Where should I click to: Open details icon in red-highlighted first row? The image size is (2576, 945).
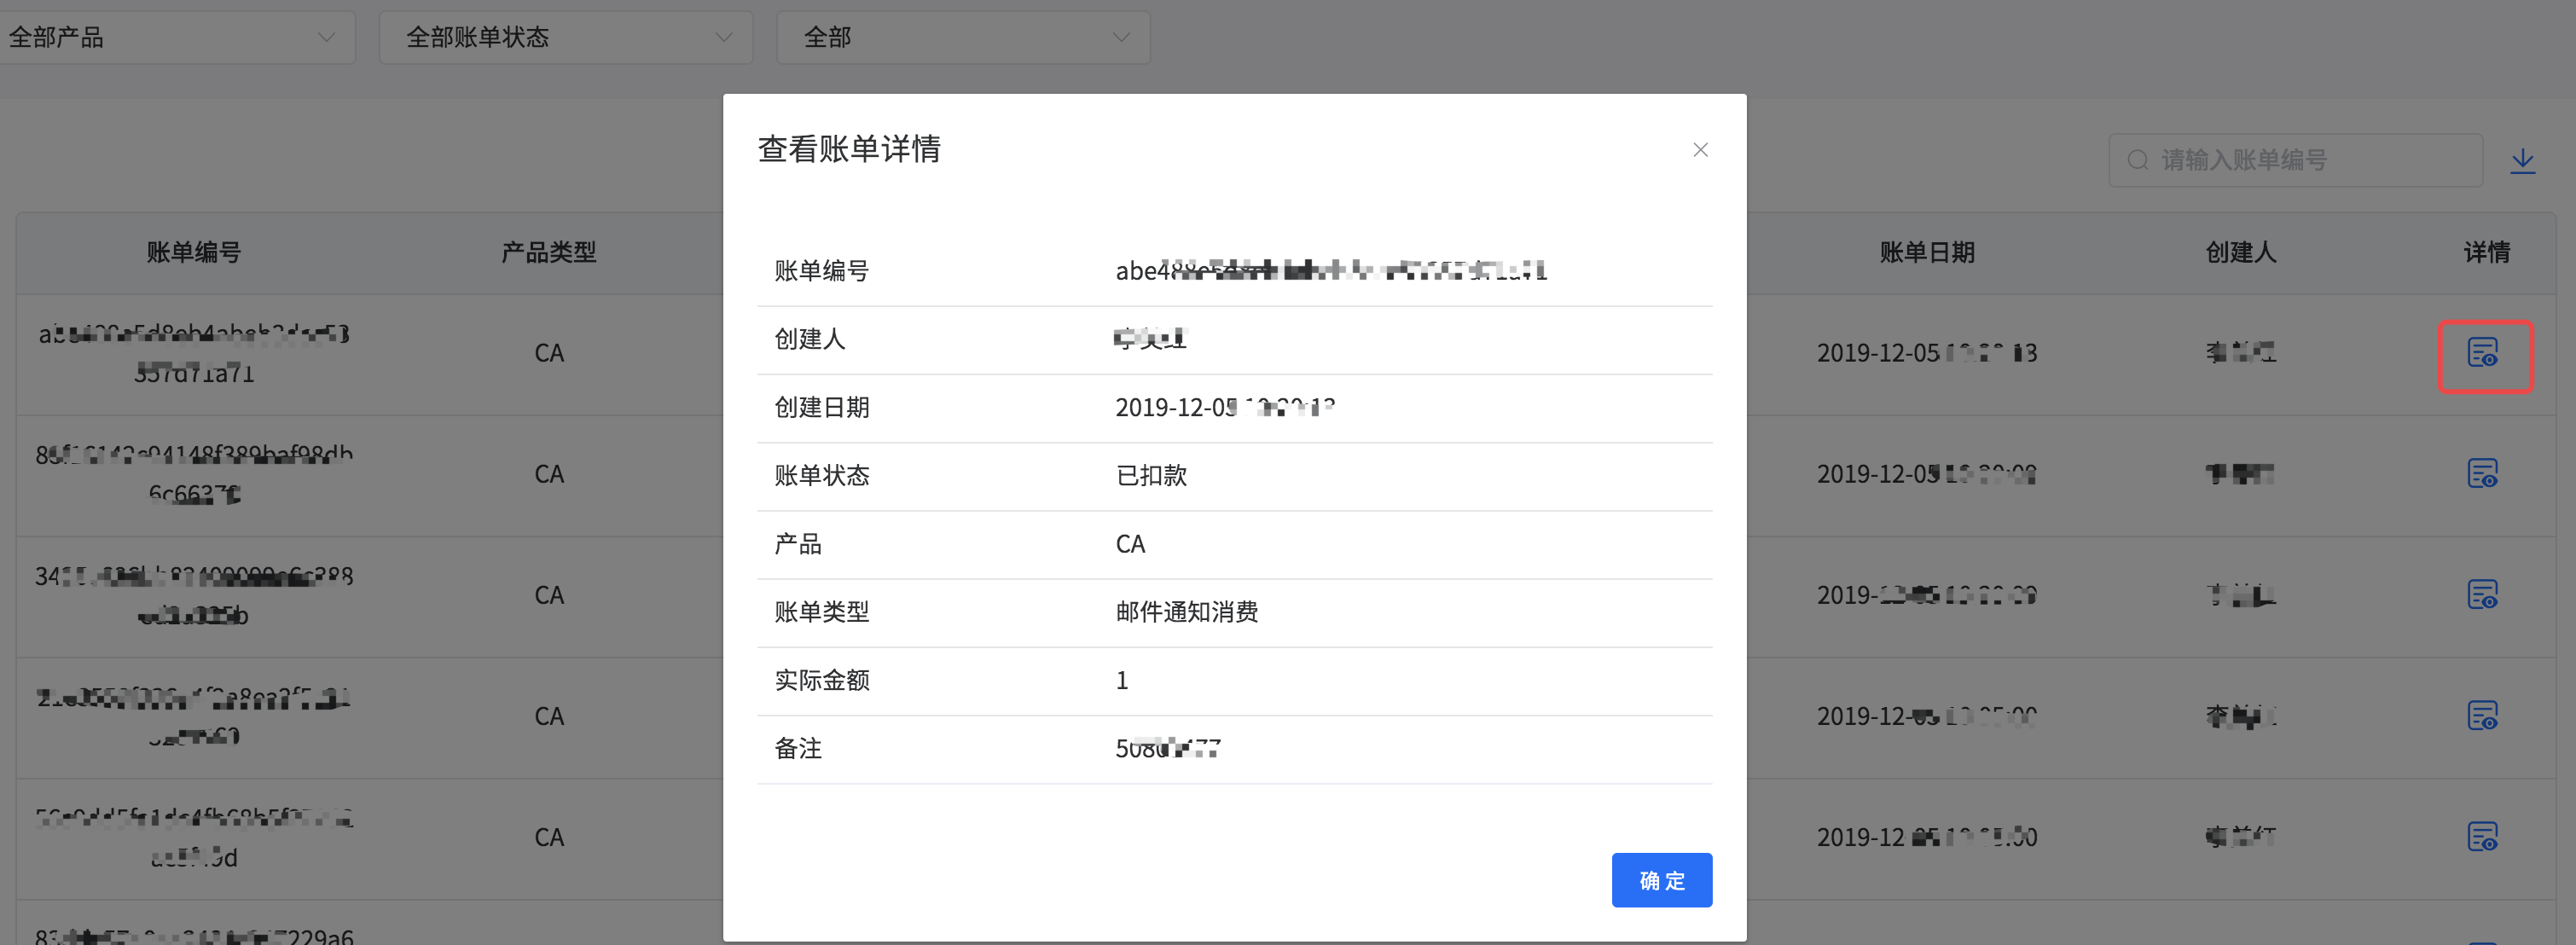coord(2482,353)
